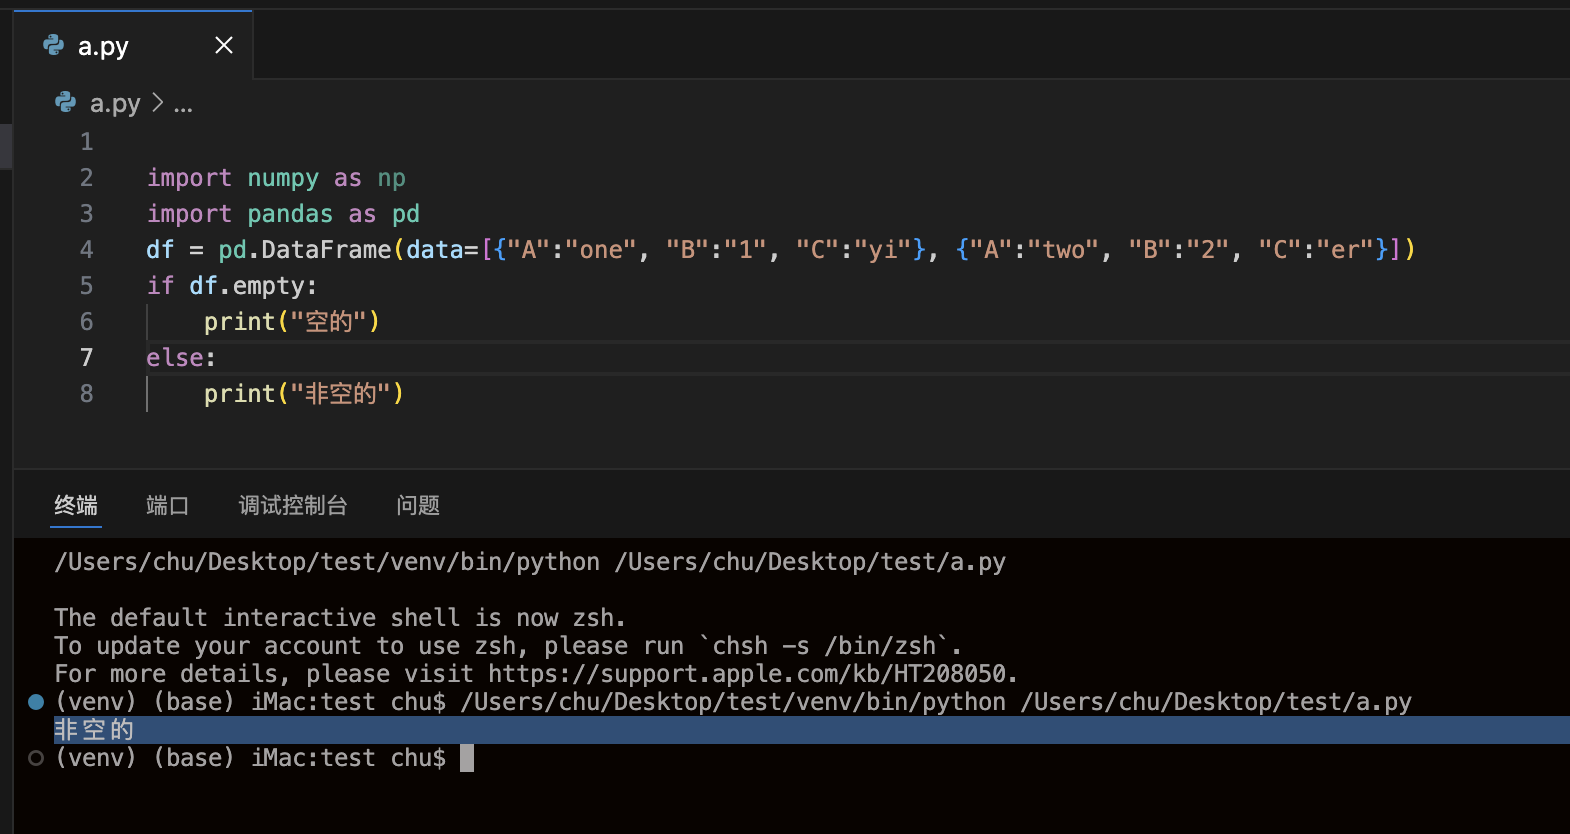Screen dimensions: 1570x834
Task: Click the hollow circle beside the last prompt
Action: pos(36,758)
